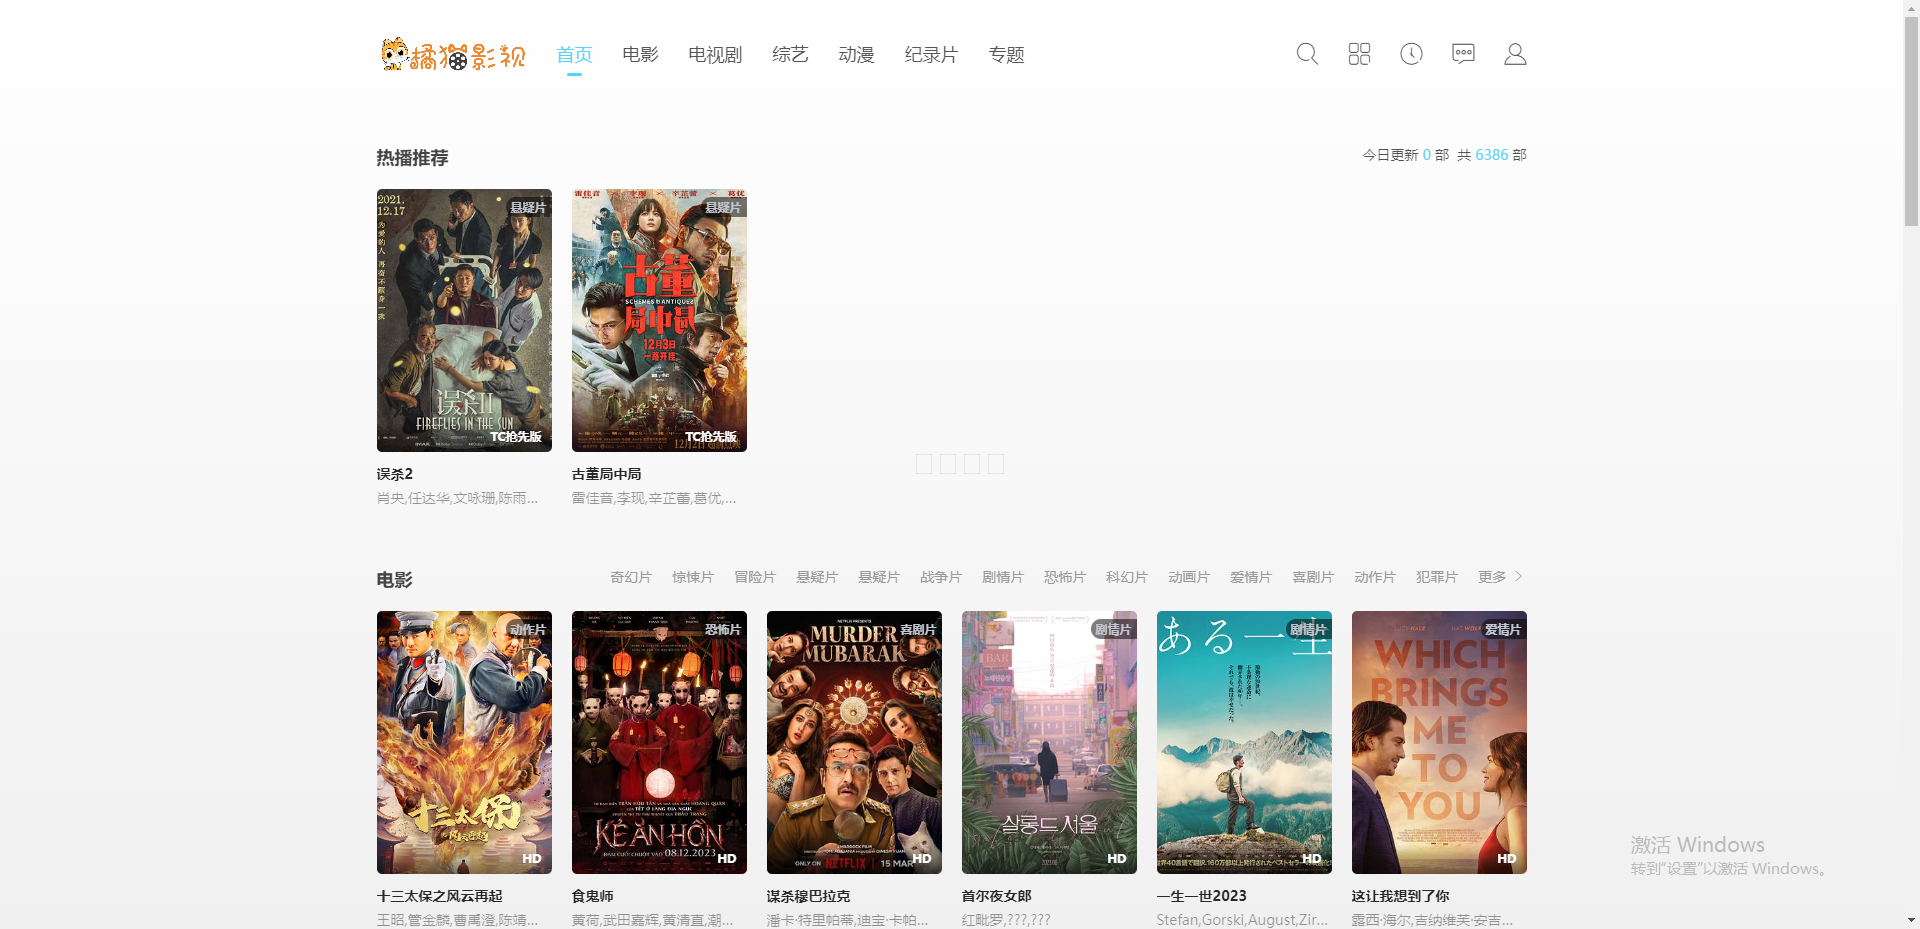Click the 橘猫影视 site logo
Image resolution: width=1920 pixels, height=929 pixels.
(x=453, y=54)
